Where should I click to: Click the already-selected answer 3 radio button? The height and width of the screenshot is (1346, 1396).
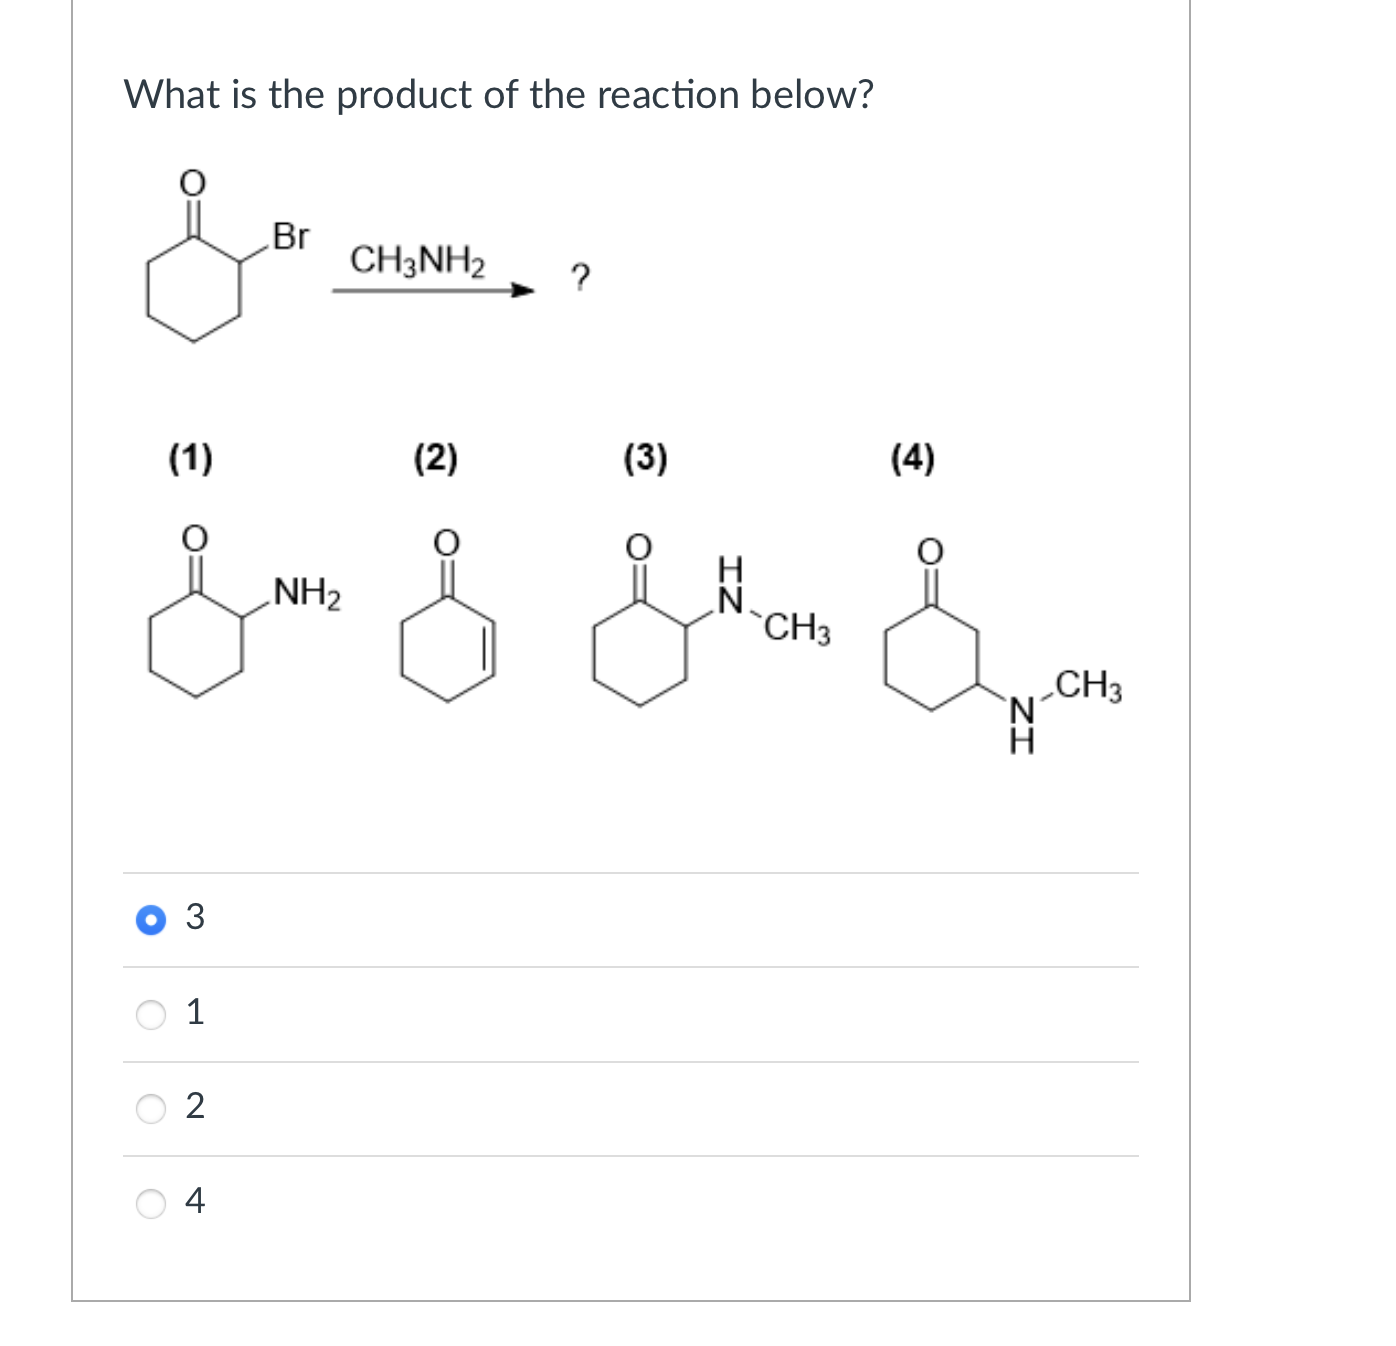(x=150, y=920)
